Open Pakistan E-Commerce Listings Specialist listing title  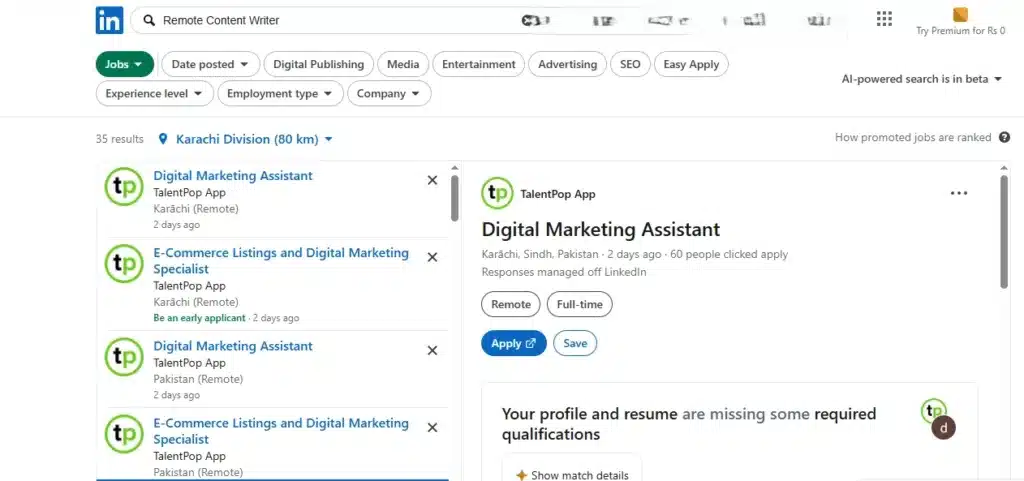pos(281,431)
